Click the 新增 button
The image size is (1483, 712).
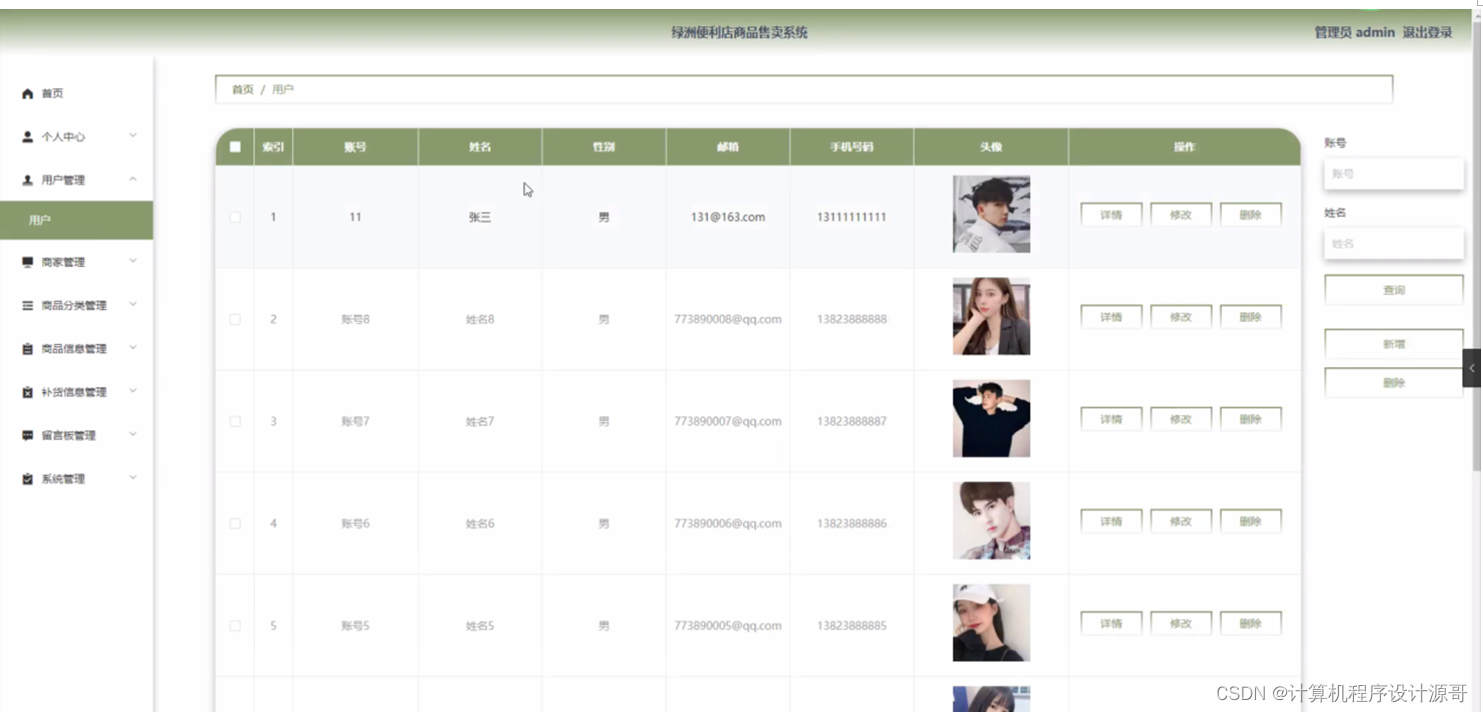(1394, 344)
